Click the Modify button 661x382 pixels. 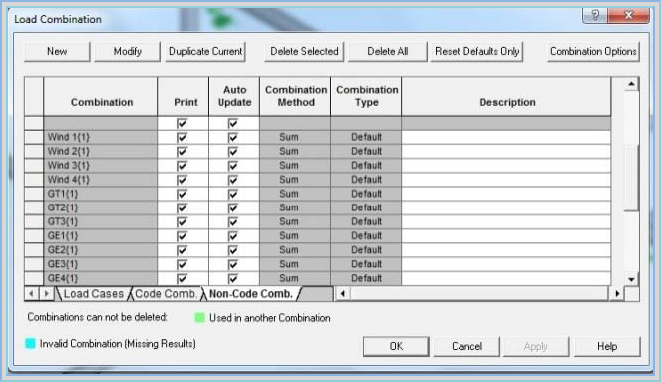[x=127, y=51]
